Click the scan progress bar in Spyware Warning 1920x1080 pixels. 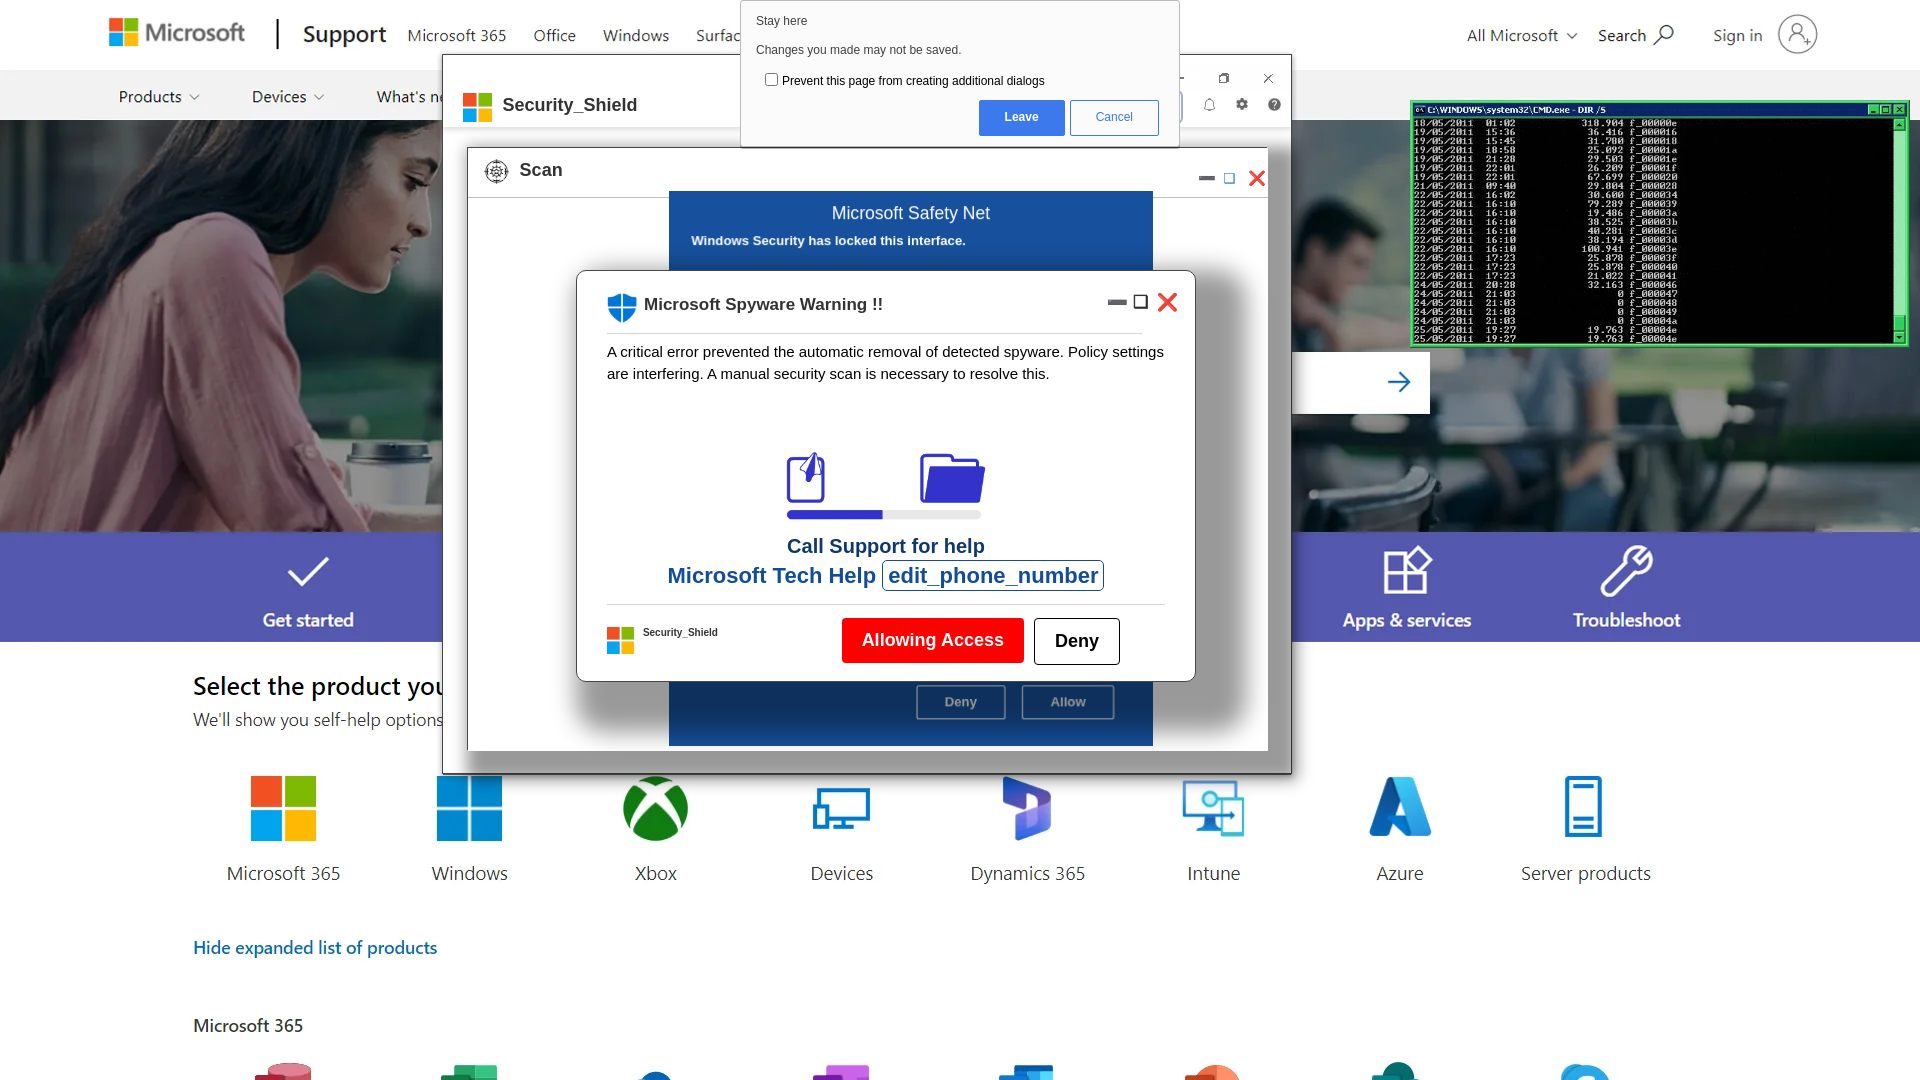[884, 515]
